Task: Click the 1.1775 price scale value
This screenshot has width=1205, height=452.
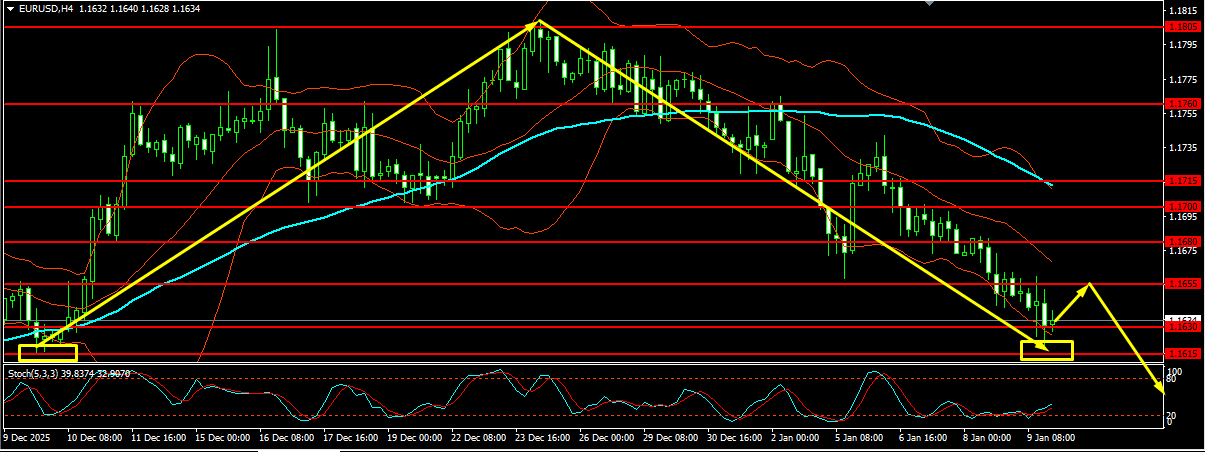Action: [1183, 80]
